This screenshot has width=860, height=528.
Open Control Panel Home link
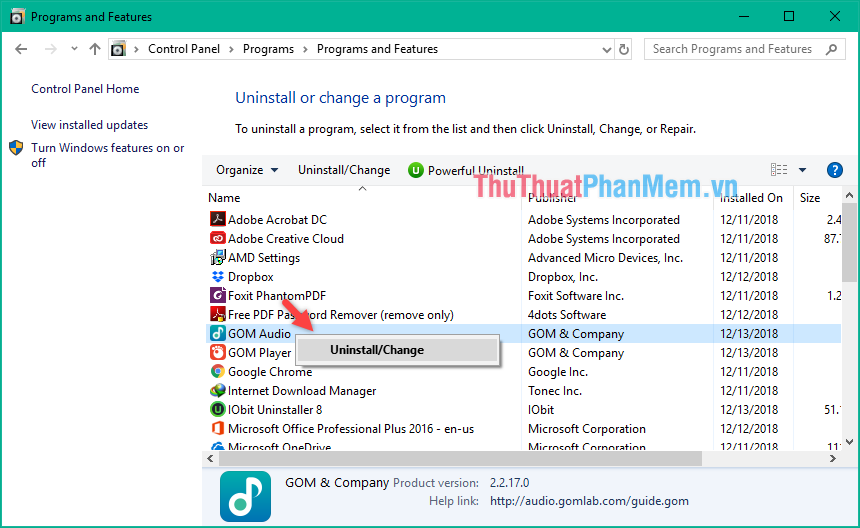(x=85, y=89)
